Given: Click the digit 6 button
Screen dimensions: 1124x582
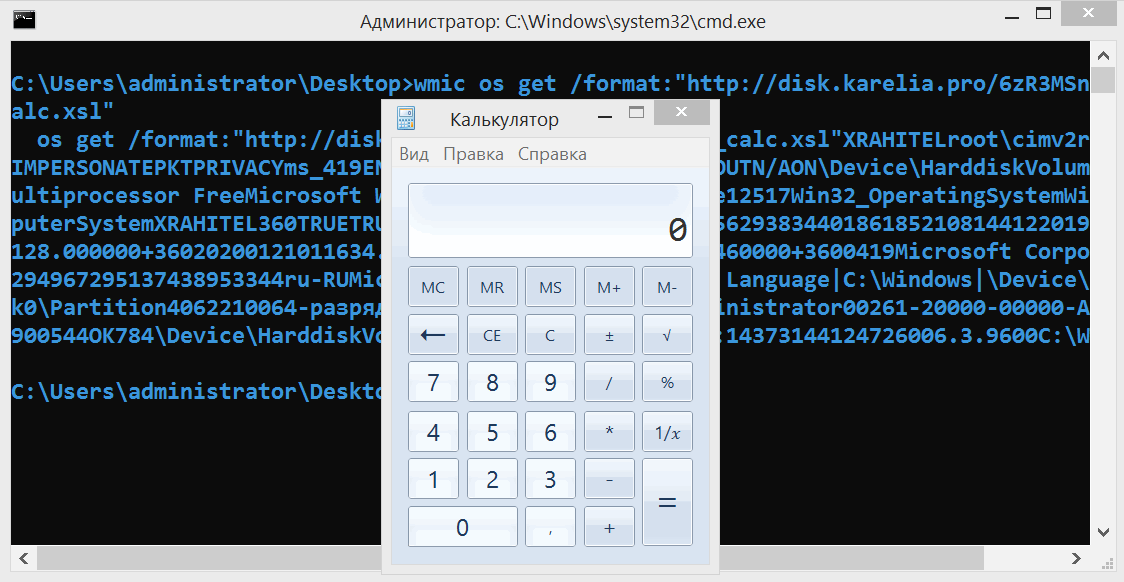Looking at the screenshot, I should (x=550, y=431).
